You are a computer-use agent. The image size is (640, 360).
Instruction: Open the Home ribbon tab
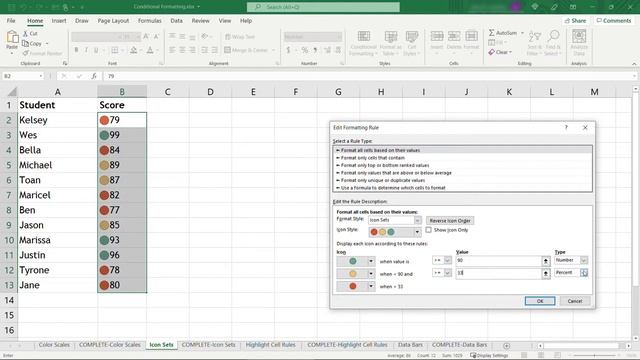pyautogui.click(x=35, y=20)
